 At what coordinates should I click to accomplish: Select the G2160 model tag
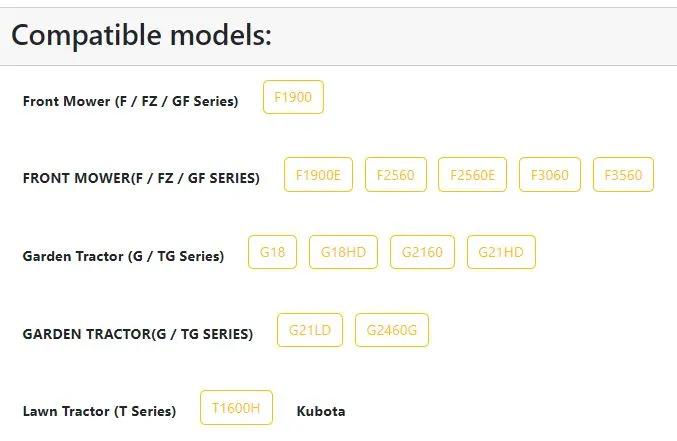point(422,252)
